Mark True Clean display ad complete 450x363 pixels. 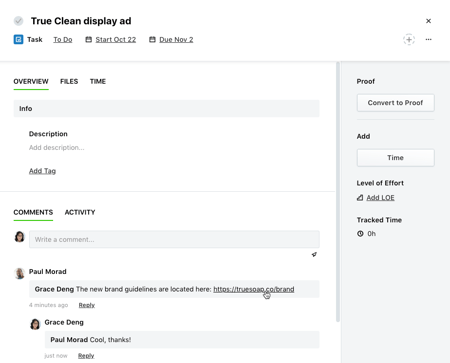coord(18,21)
